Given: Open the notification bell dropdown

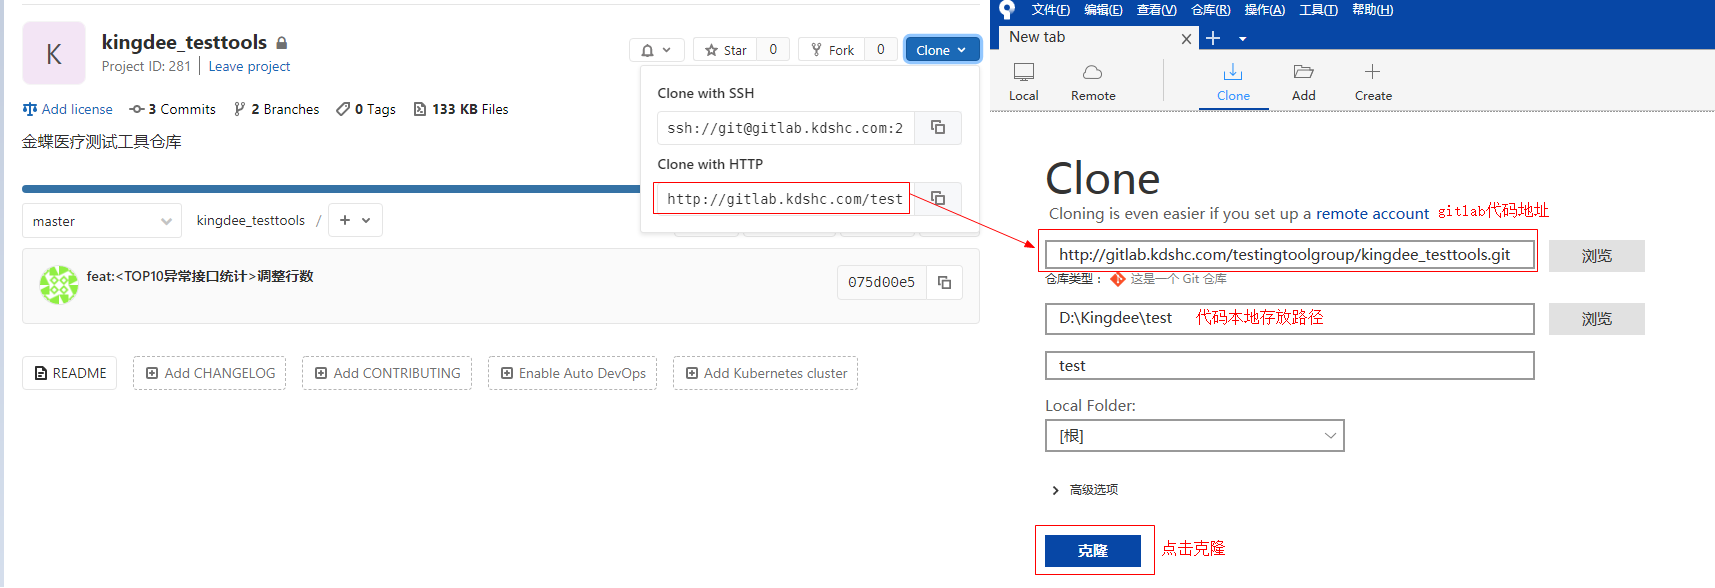Looking at the screenshot, I should coord(656,50).
